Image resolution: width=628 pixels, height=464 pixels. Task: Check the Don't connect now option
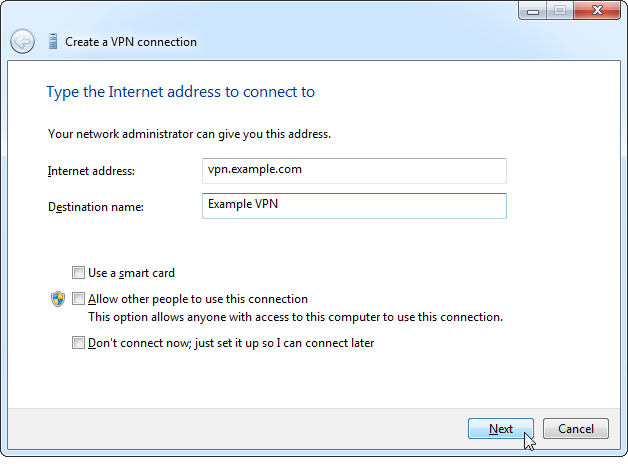(79, 343)
